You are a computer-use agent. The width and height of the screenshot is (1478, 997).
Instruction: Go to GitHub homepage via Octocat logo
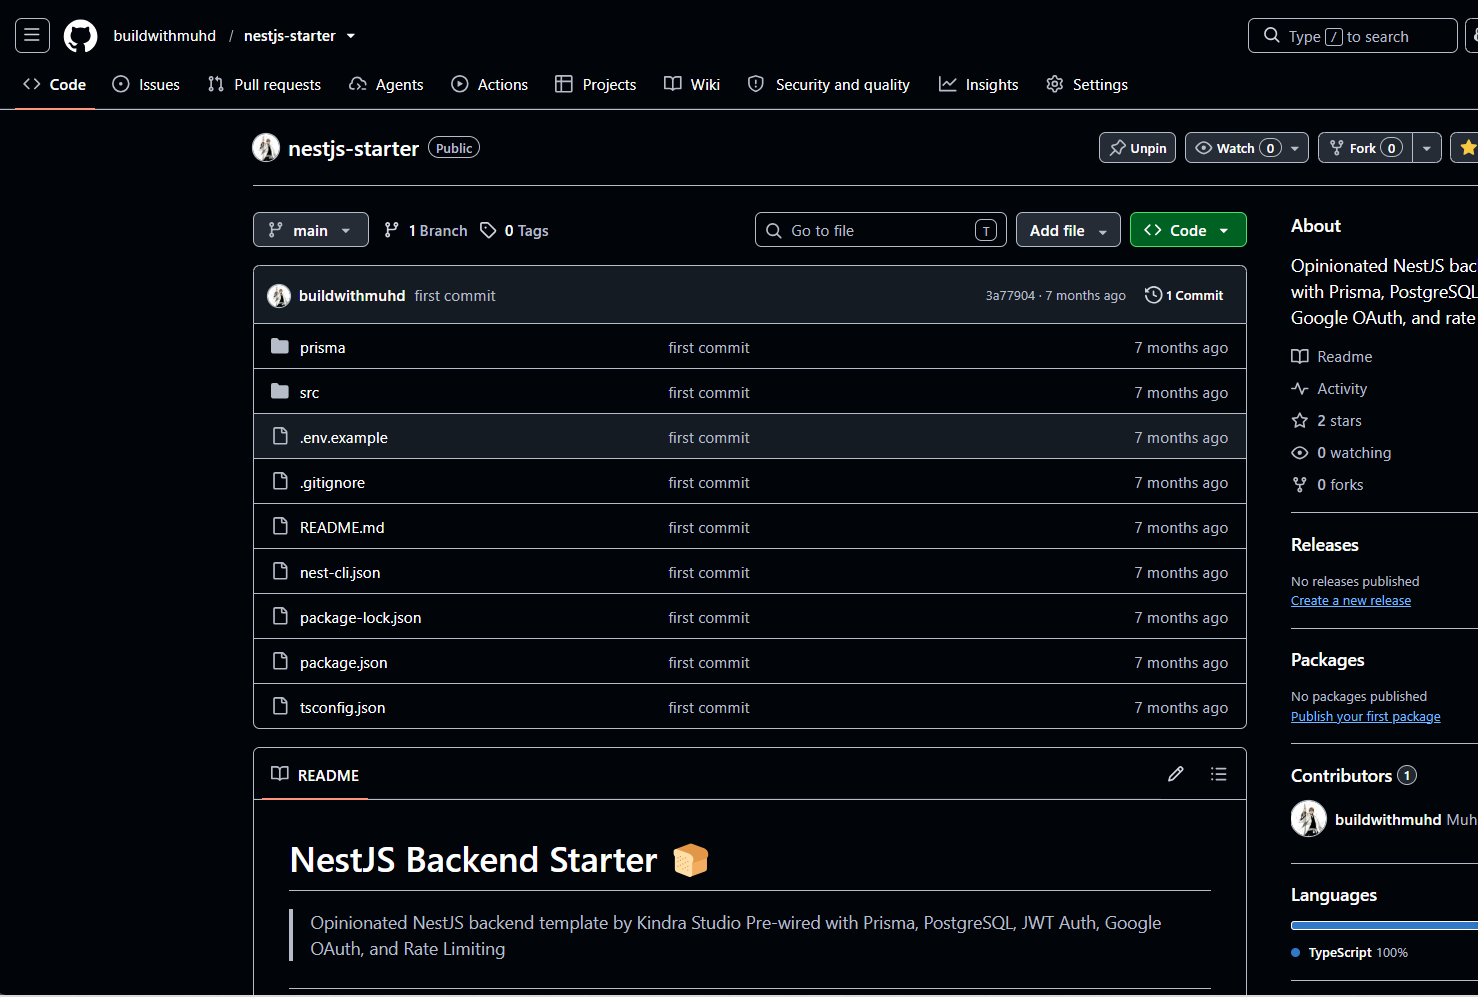tap(81, 36)
